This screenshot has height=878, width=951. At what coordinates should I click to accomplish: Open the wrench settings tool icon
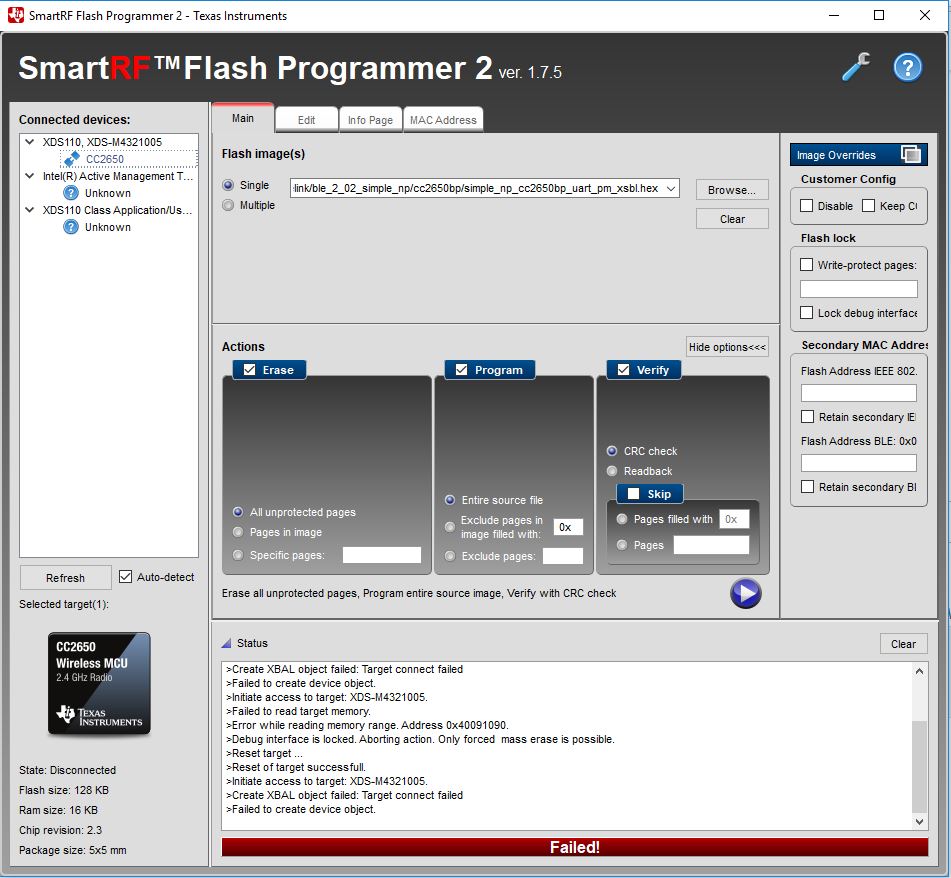[856, 67]
